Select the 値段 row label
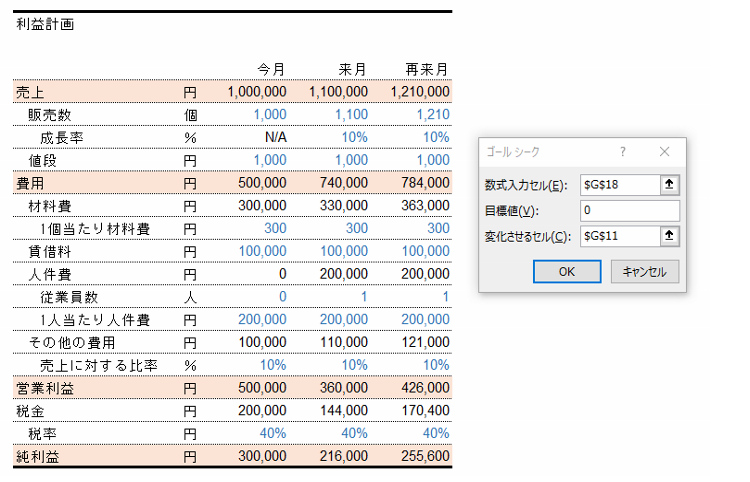 (x=43, y=160)
